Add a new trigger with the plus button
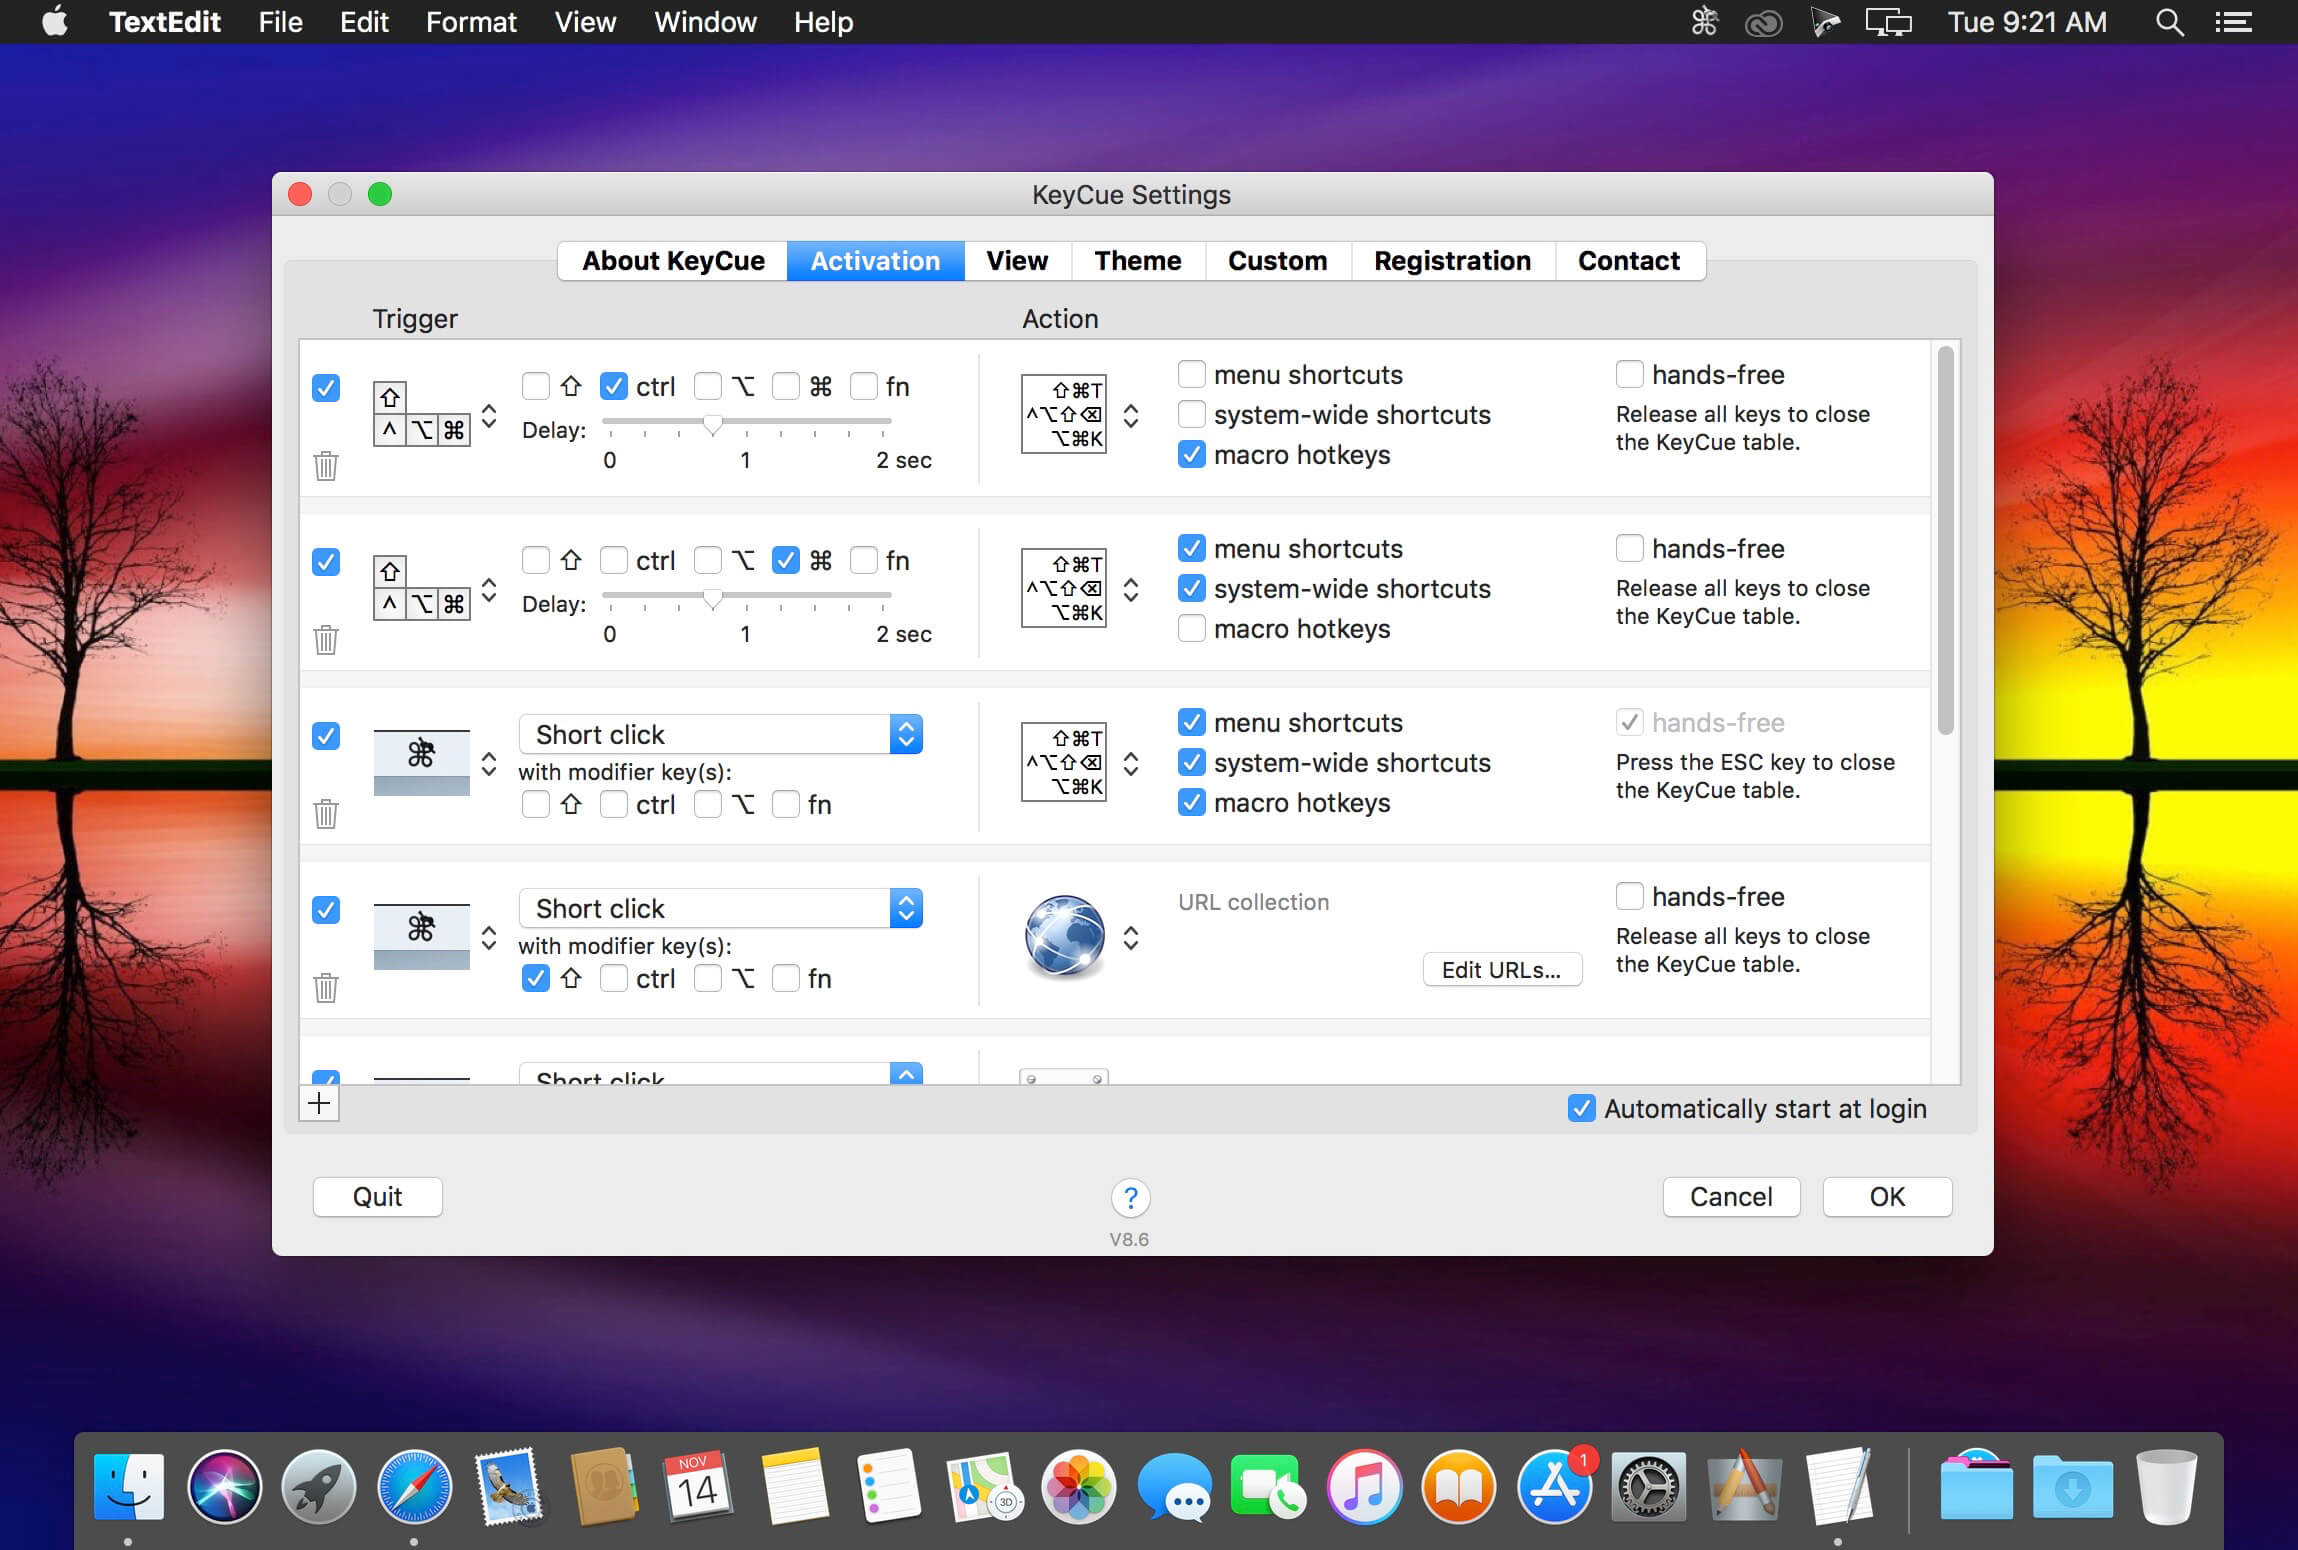The image size is (2298, 1550). 319,1103
